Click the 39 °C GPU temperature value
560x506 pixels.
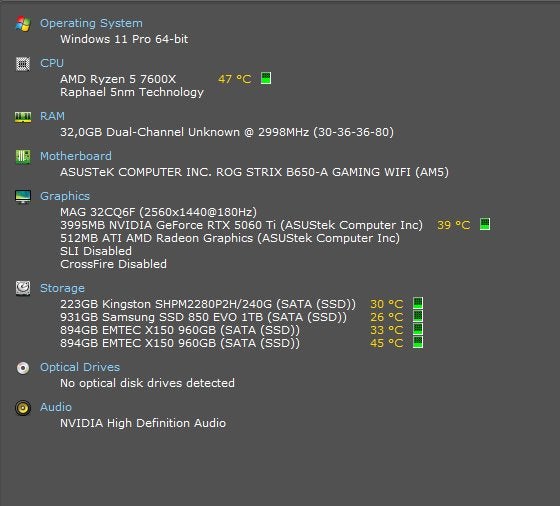coord(454,225)
